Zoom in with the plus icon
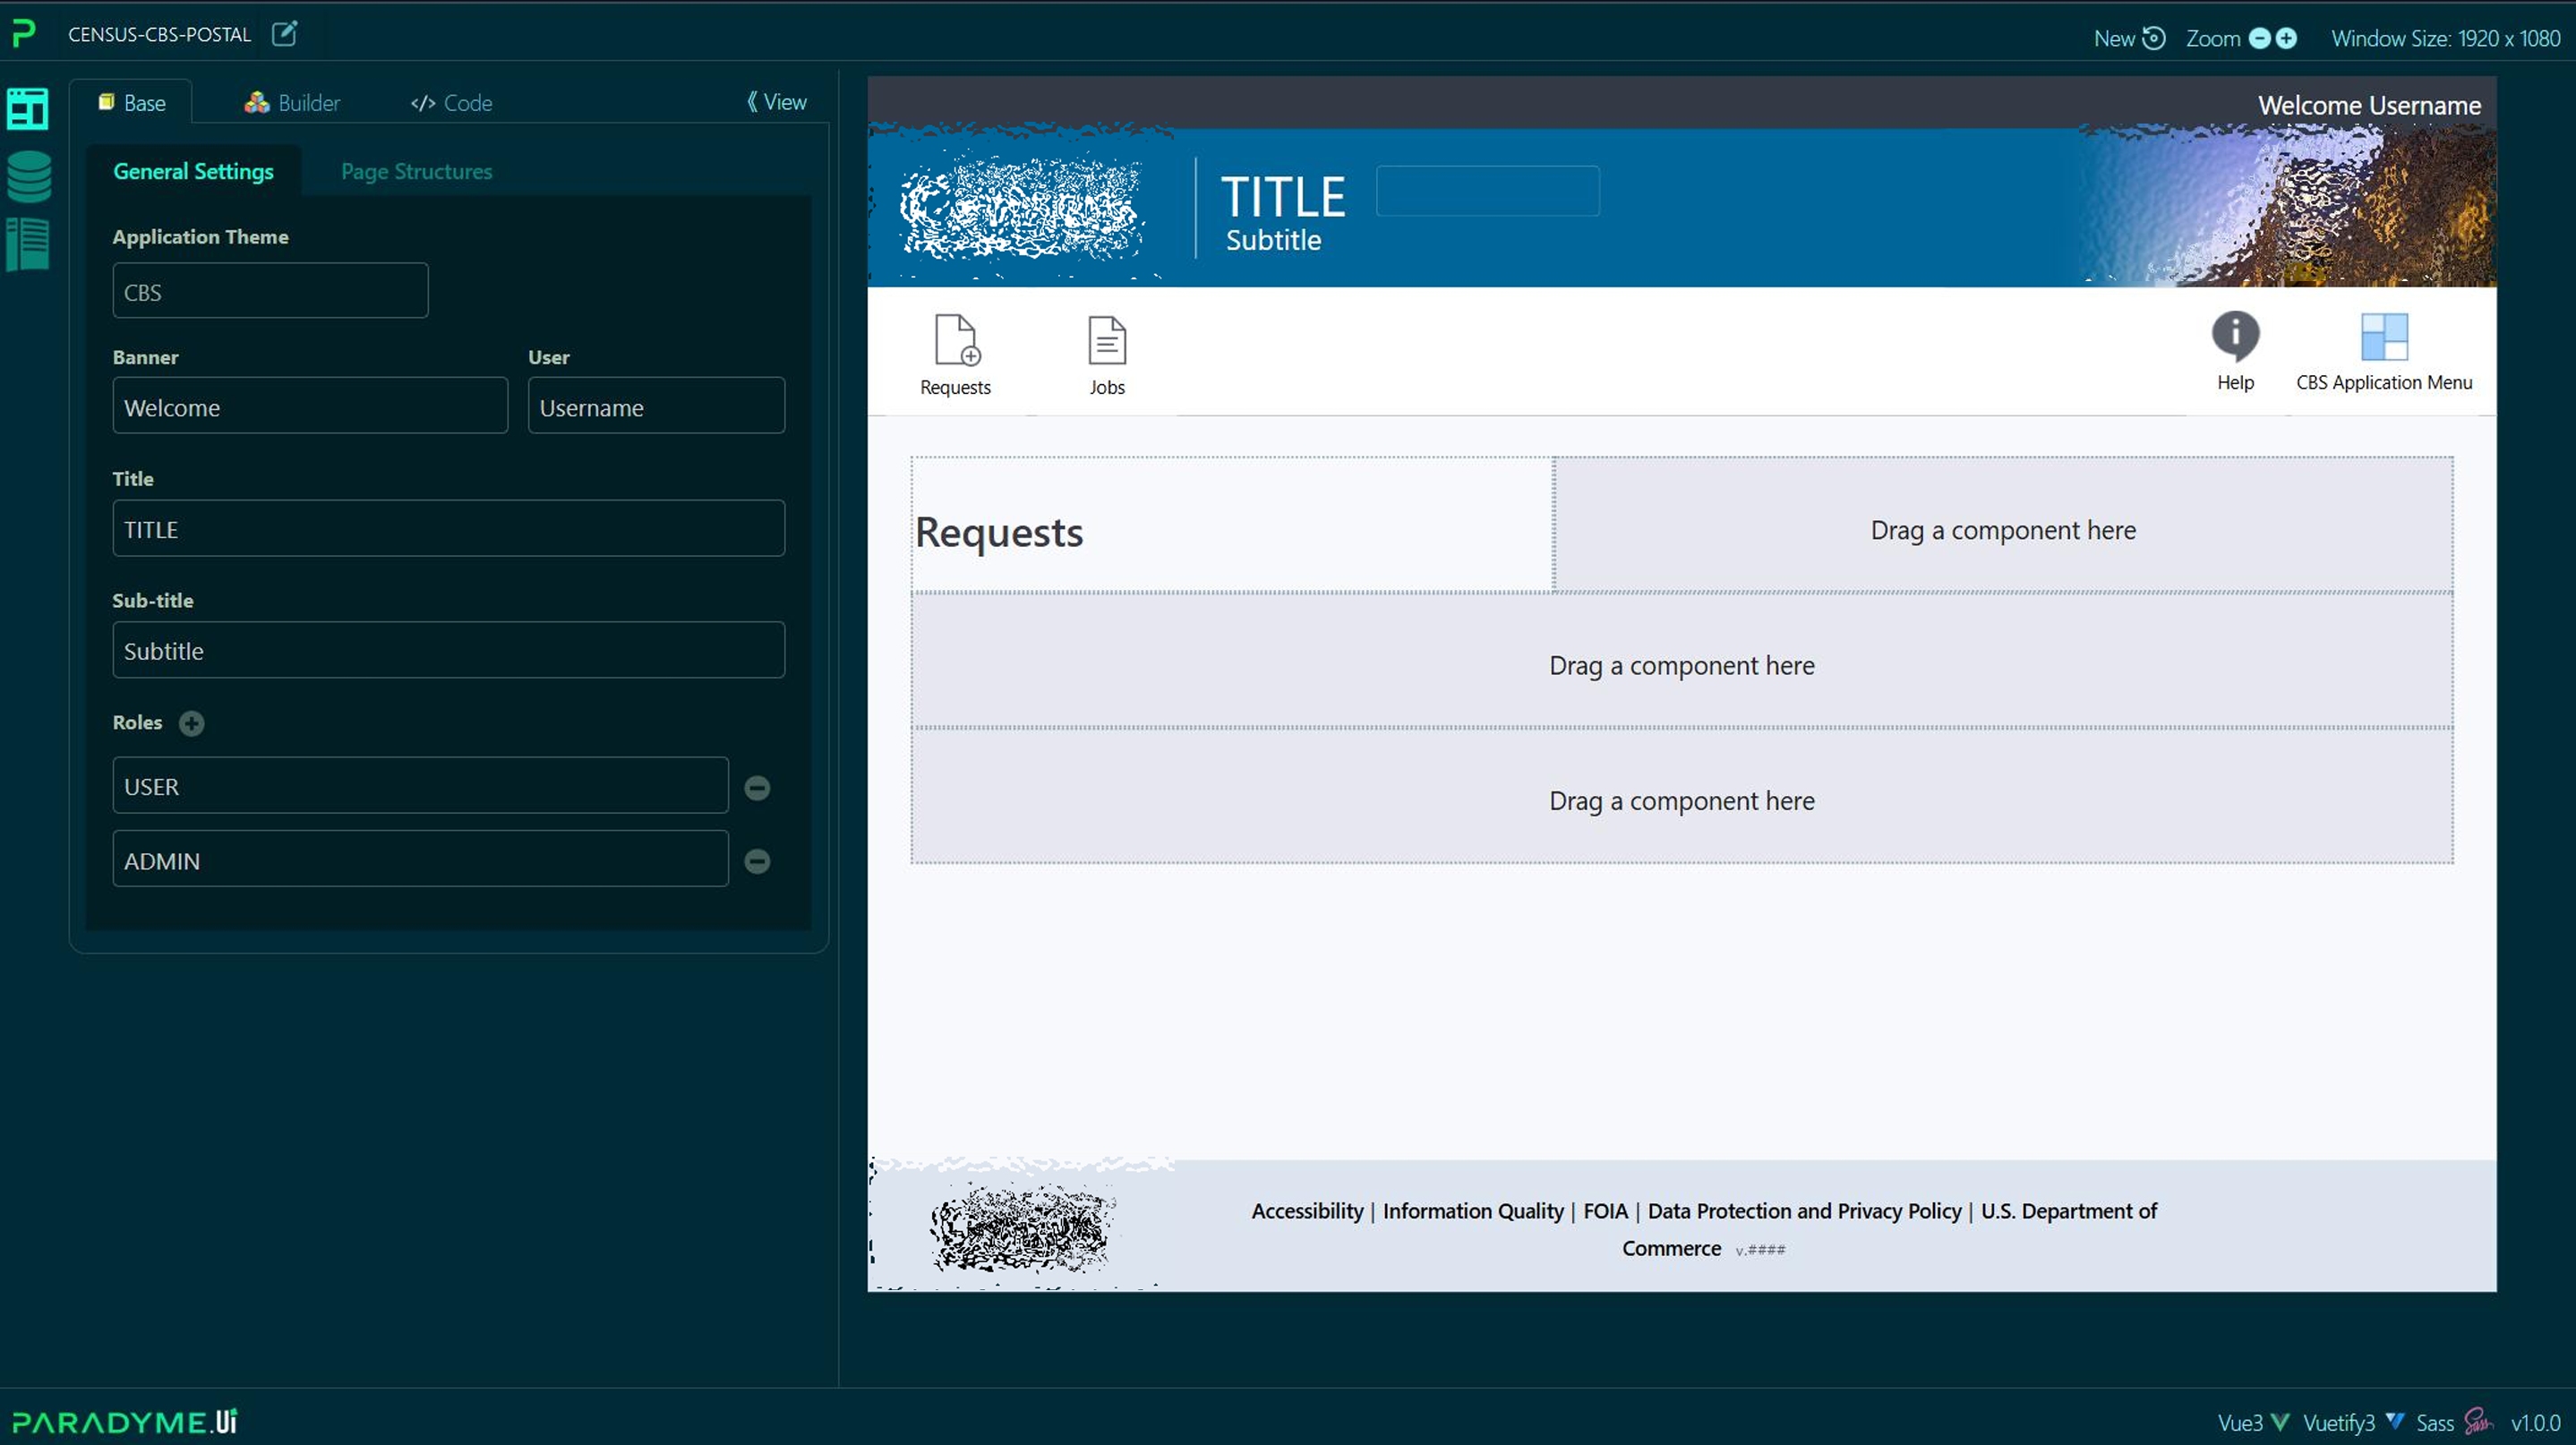Viewport: 2576px width, 1445px height. pos(2286,38)
